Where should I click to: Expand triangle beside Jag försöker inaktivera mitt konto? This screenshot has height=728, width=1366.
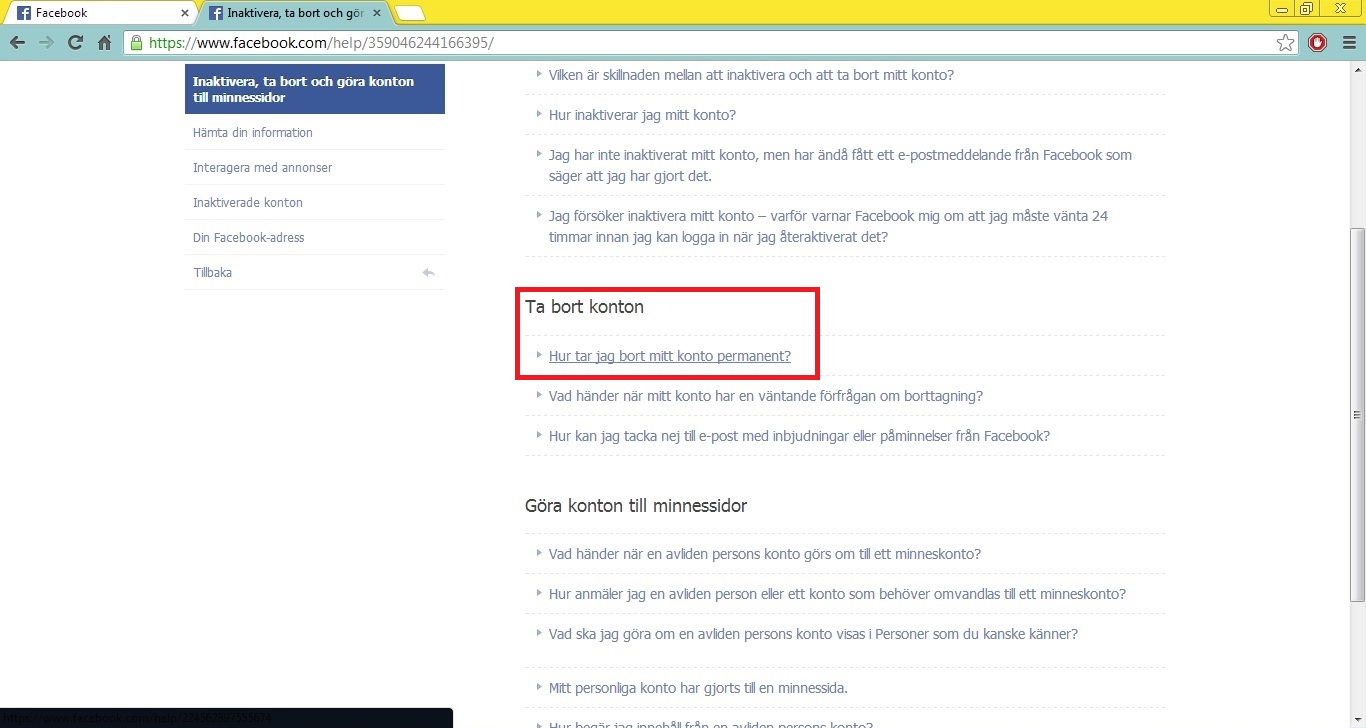tap(539, 215)
